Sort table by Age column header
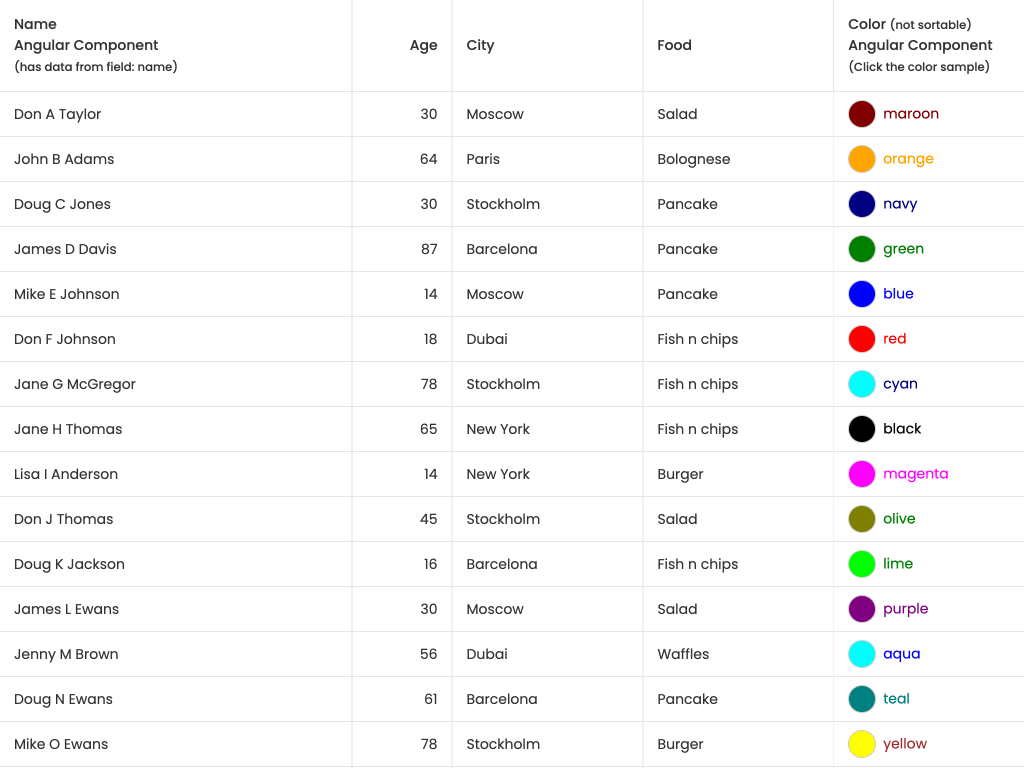 pos(423,45)
